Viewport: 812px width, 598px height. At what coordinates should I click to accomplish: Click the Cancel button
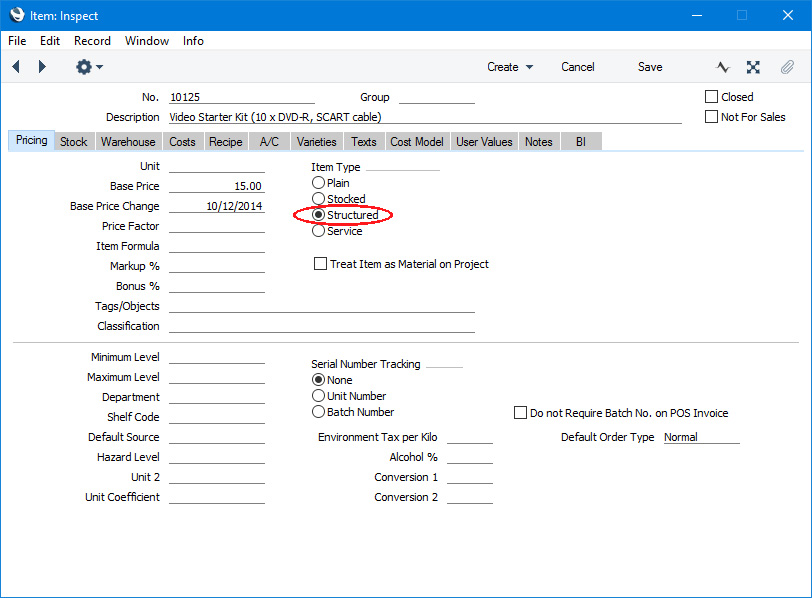point(578,67)
